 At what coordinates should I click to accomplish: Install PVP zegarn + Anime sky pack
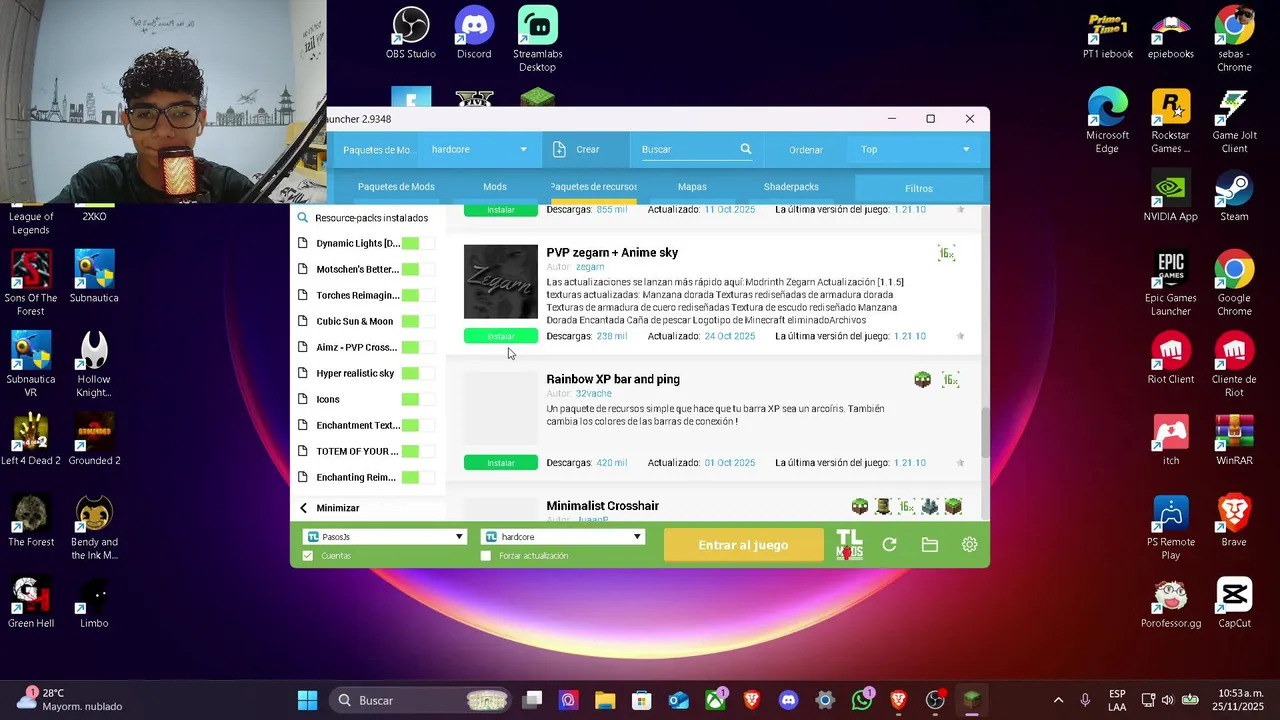coord(500,336)
